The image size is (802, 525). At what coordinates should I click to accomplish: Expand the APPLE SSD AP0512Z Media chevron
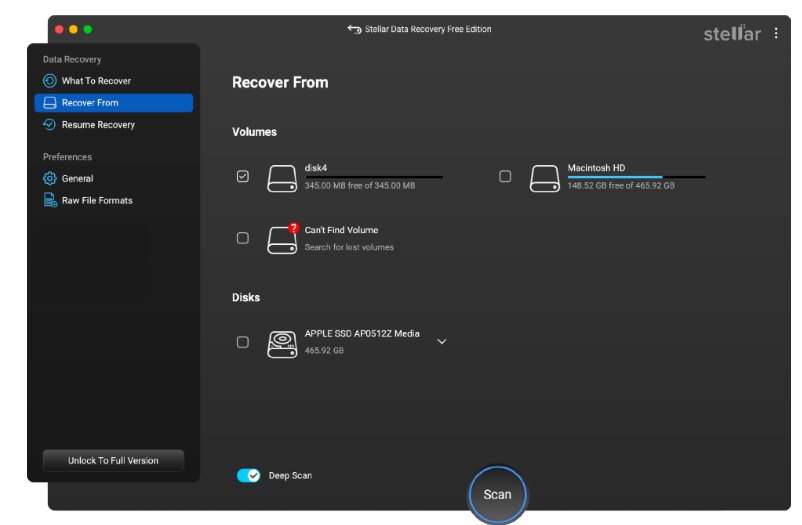(x=442, y=341)
